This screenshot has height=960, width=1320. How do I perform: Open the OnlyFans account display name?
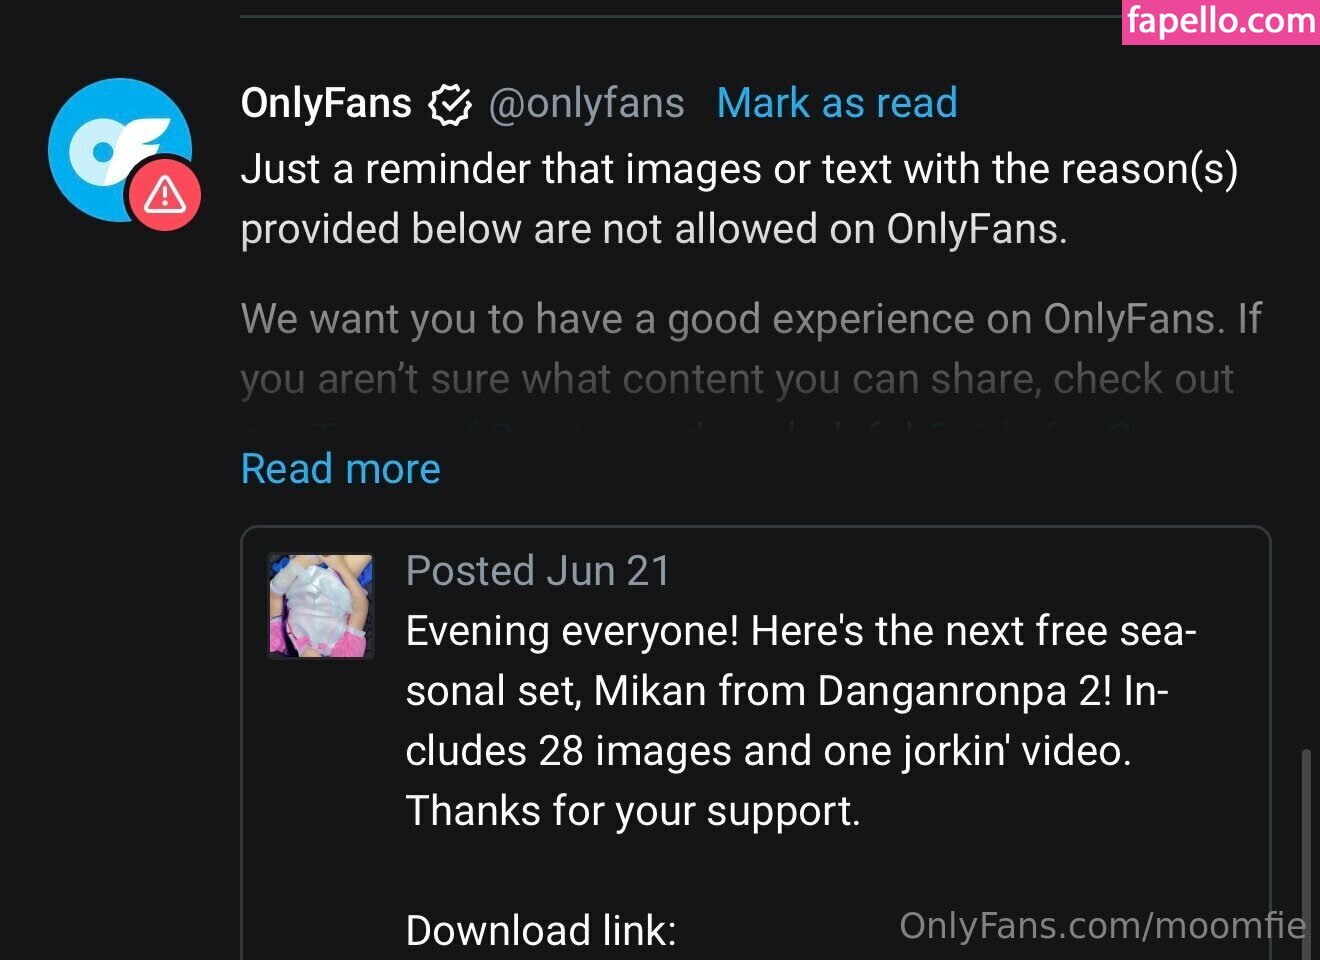tap(326, 103)
